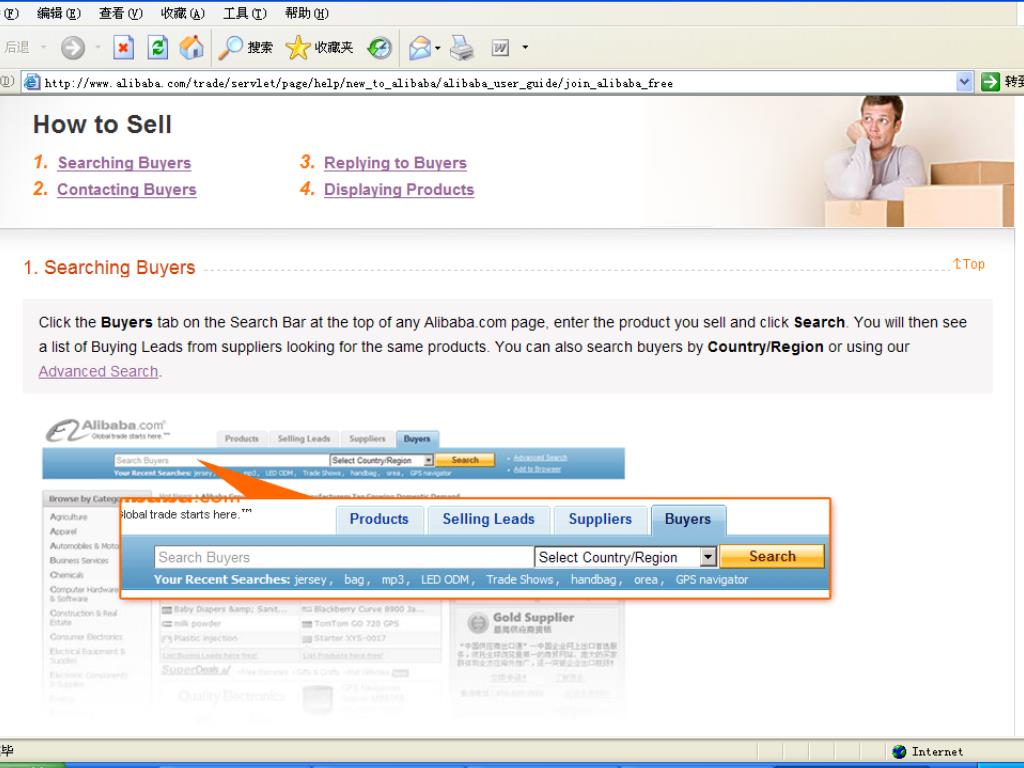1024x768 pixels.
Task: Click the 收藏夹 toolbar label
Action: click(334, 48)
